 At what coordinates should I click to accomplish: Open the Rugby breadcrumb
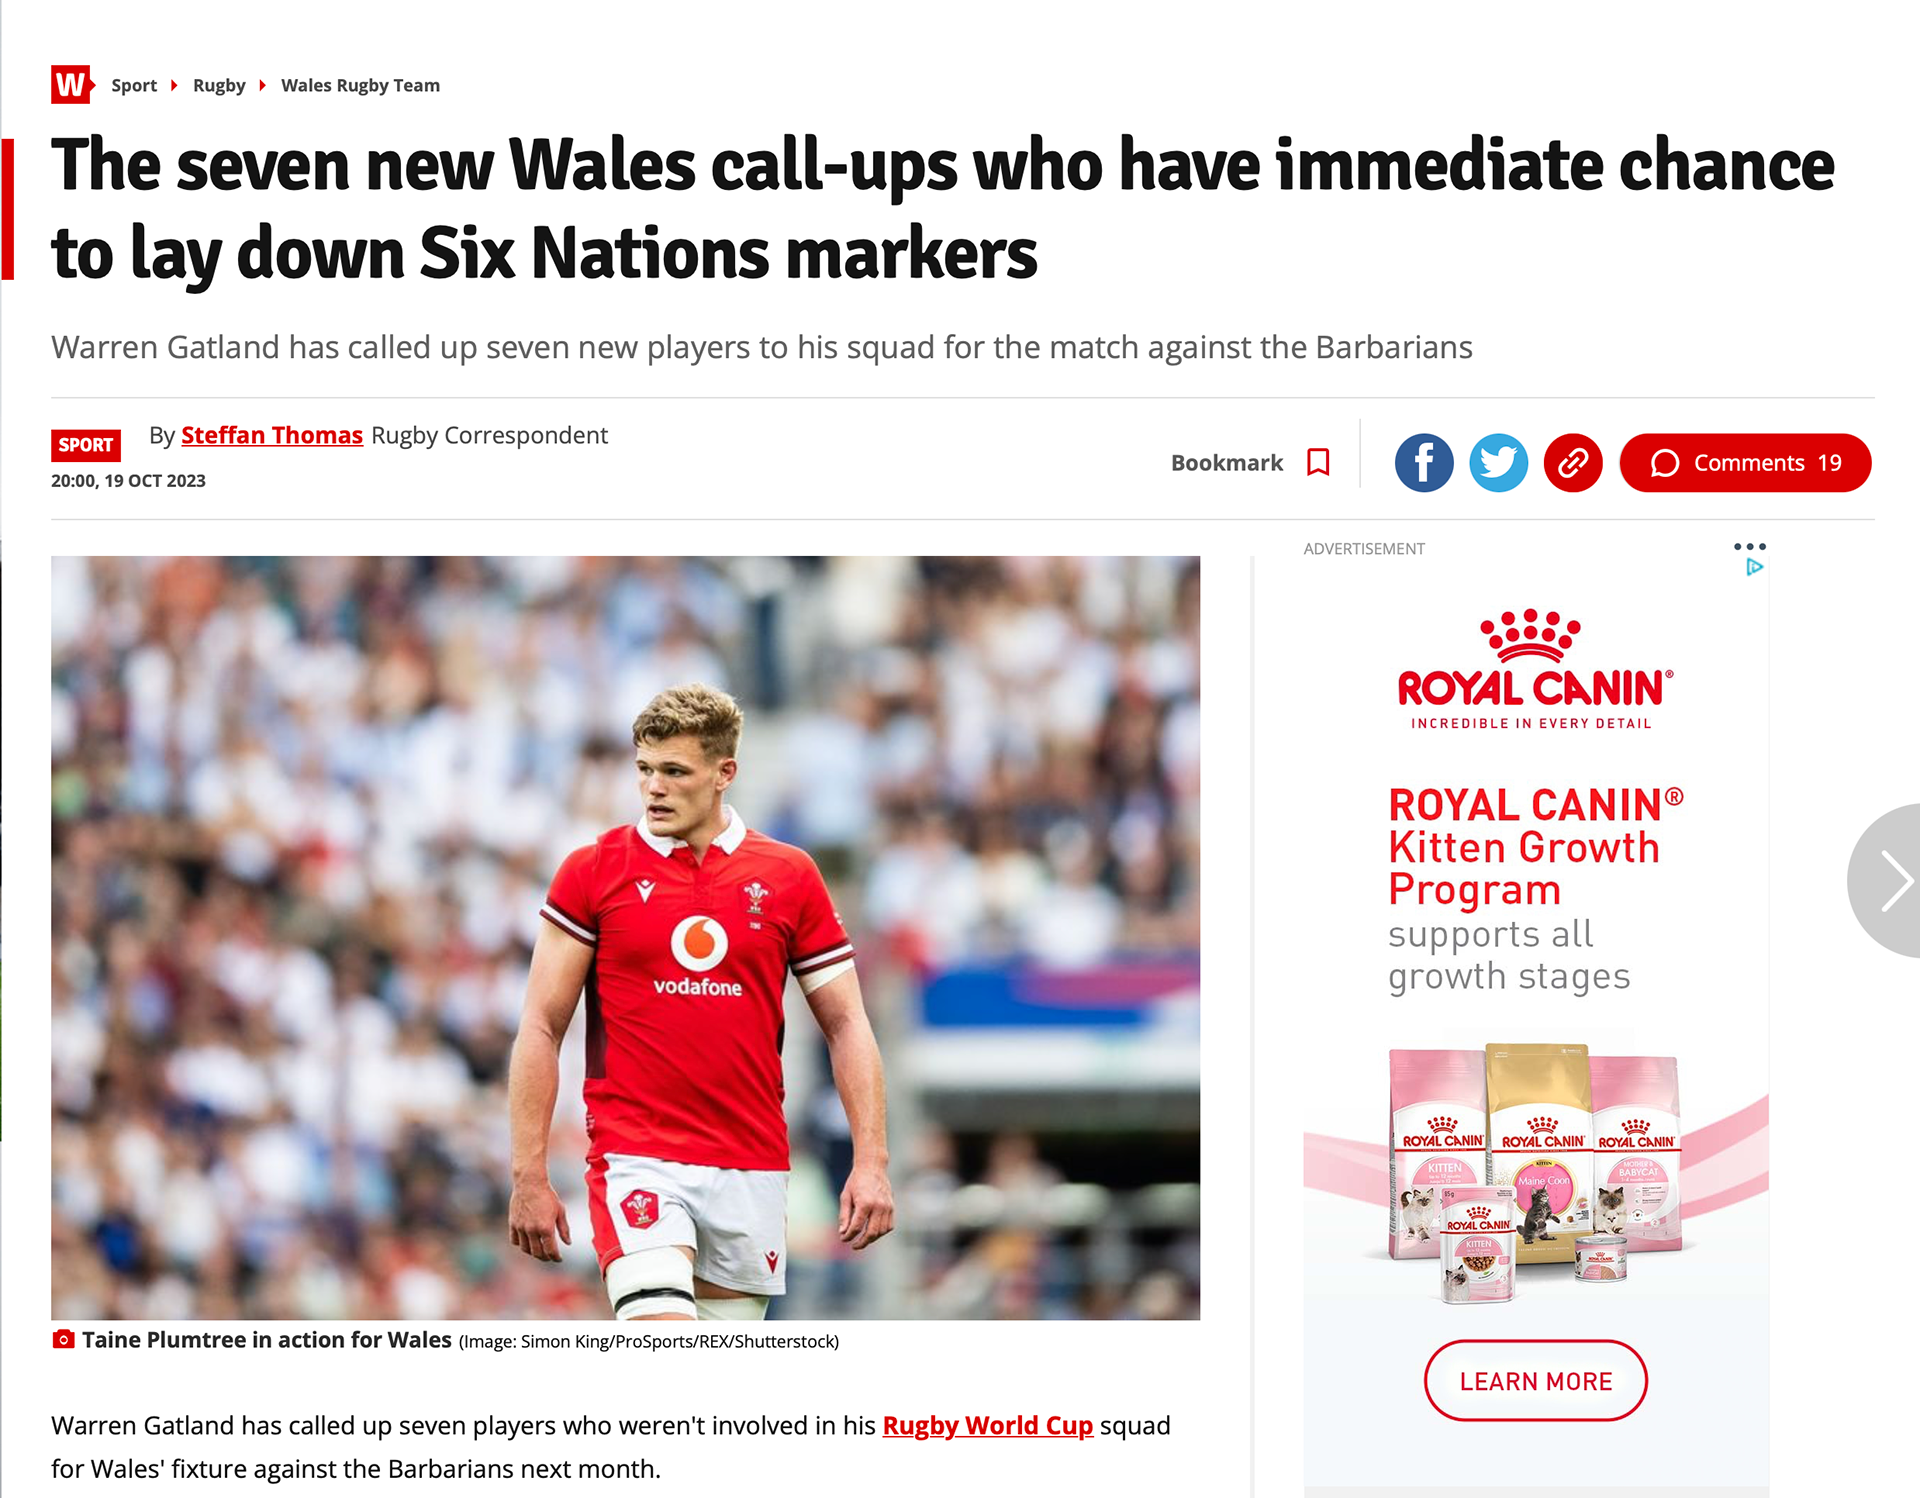(x=219, y=86)
